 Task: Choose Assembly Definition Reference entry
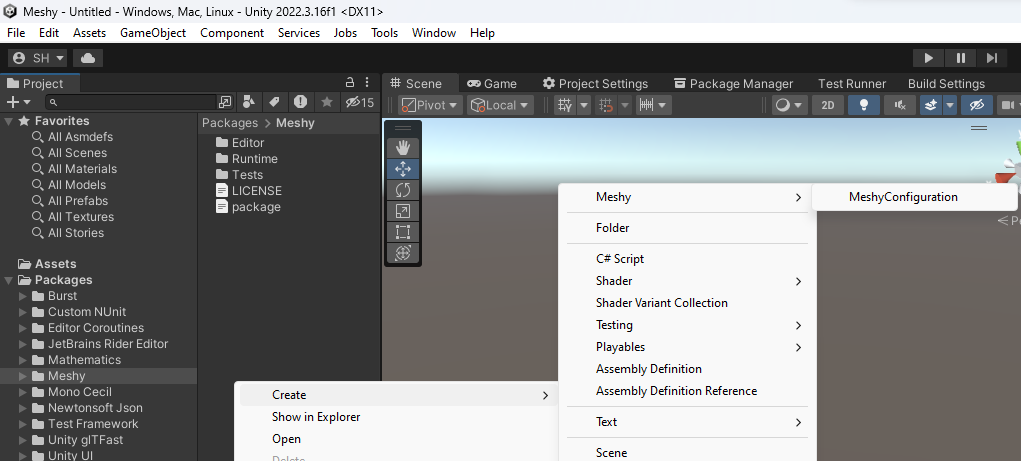[687, 391]
